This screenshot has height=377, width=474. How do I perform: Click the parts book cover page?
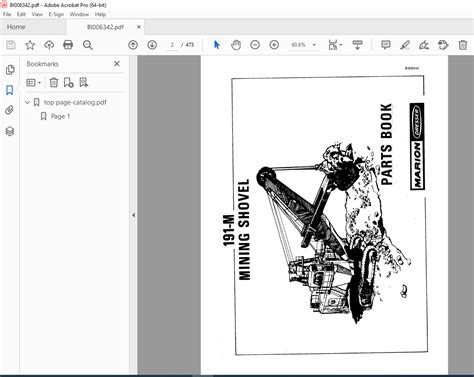(324, 215)
